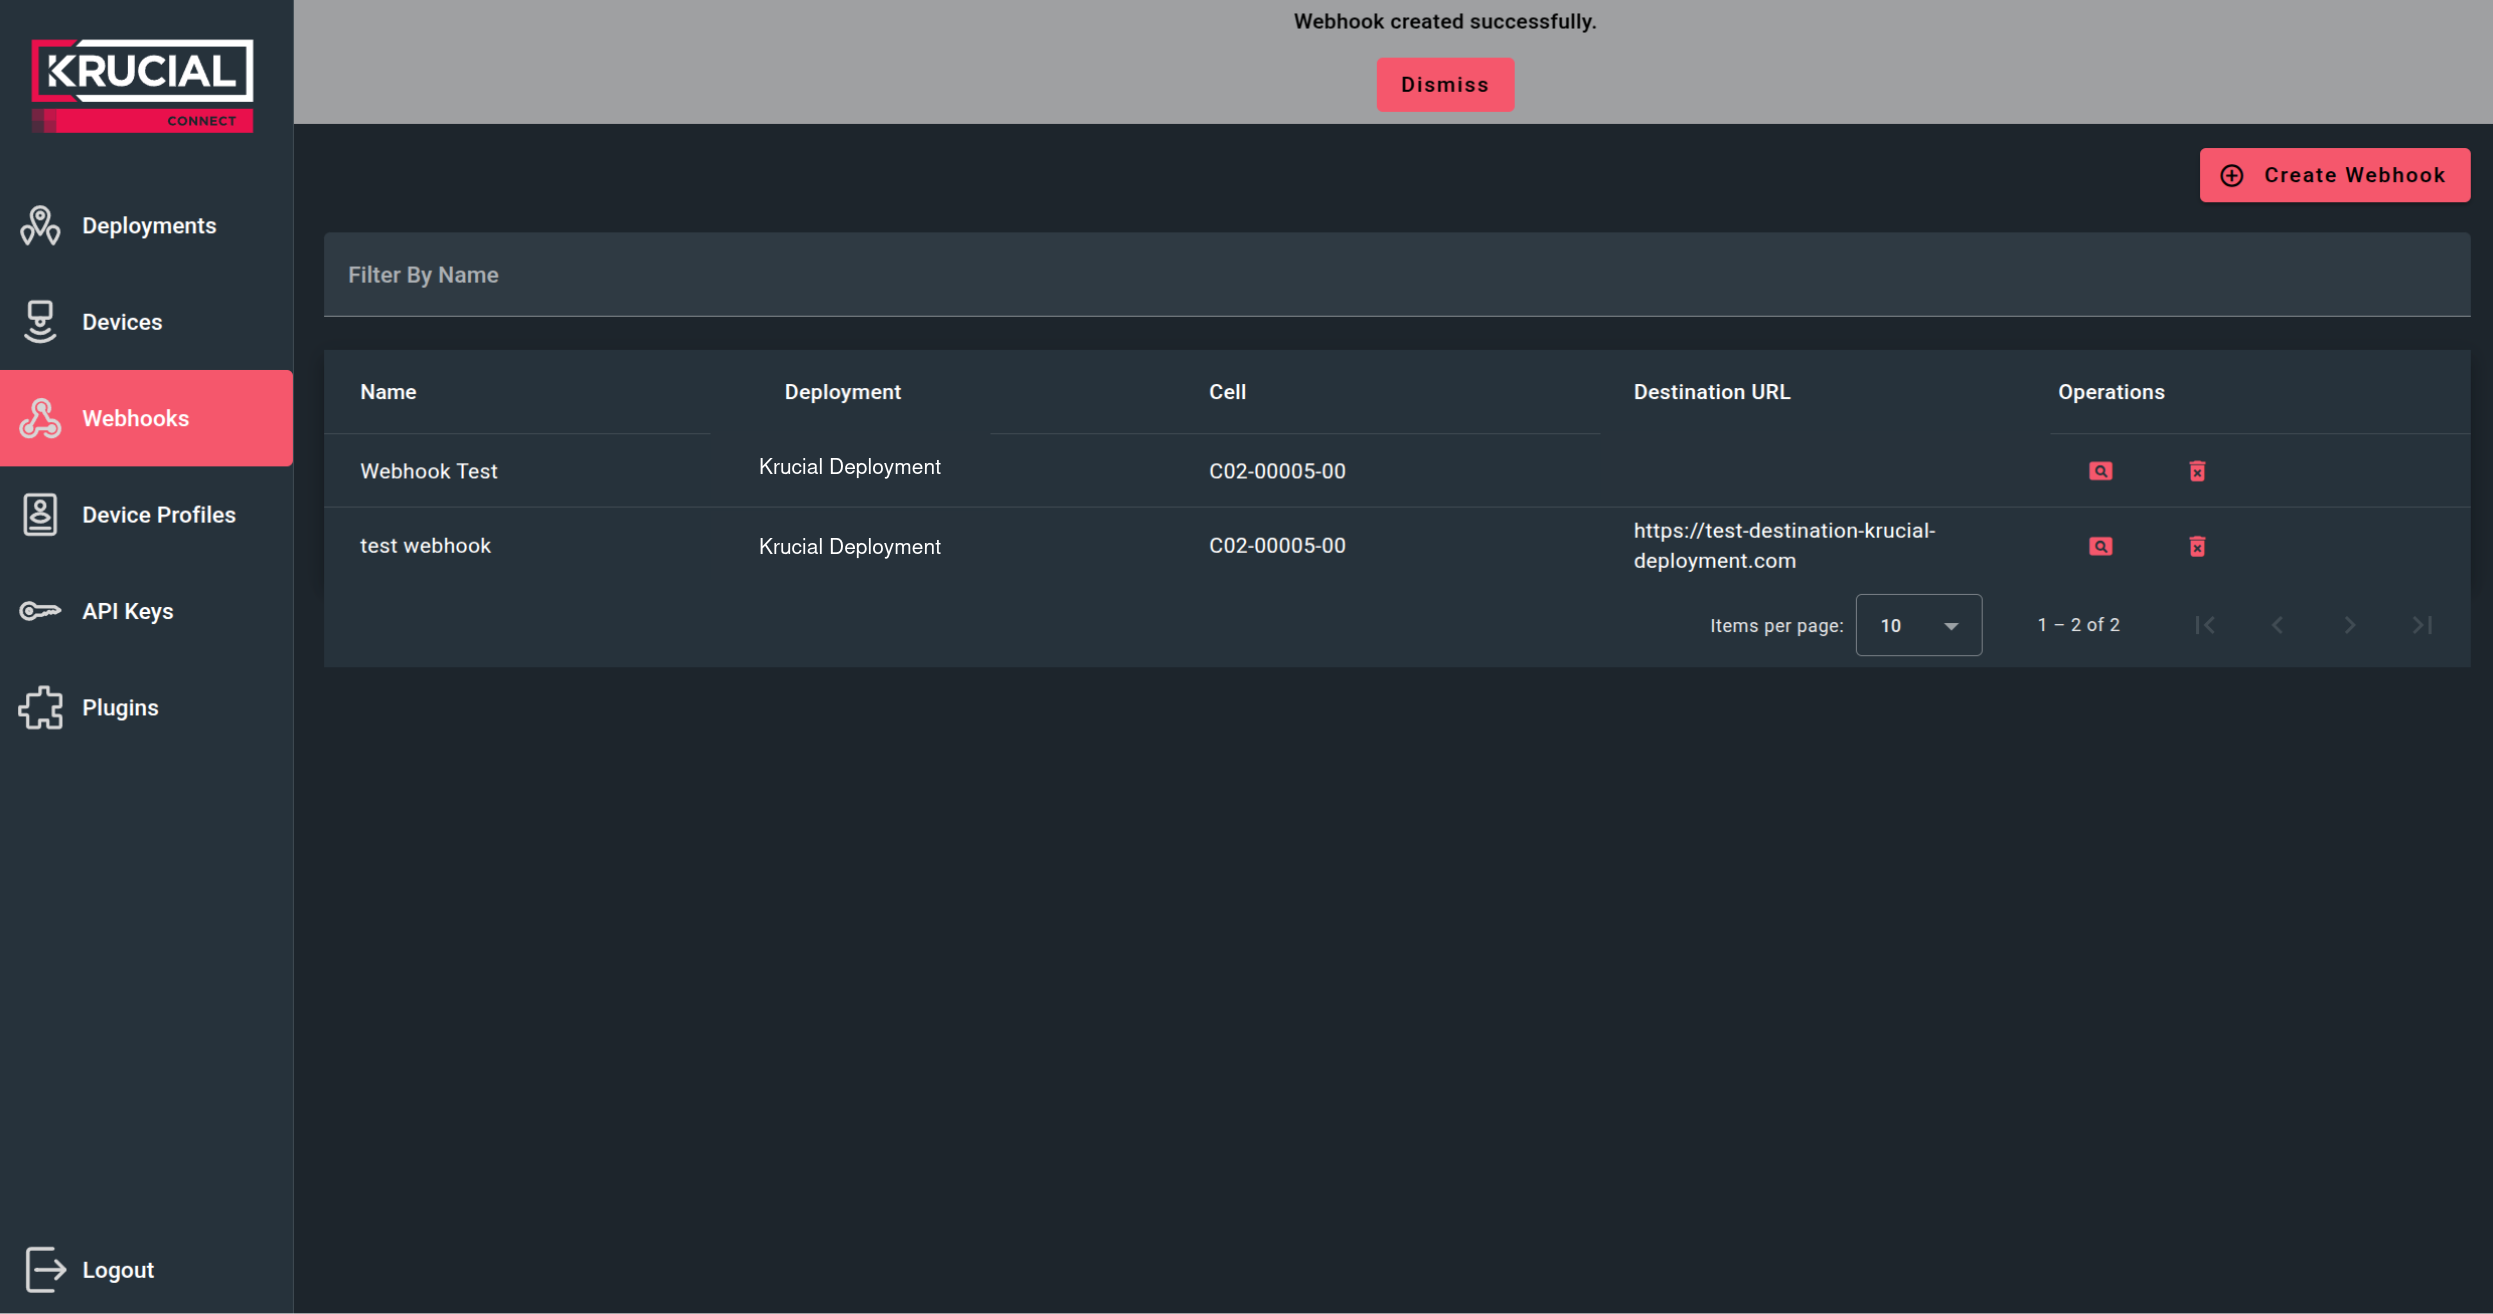Open the Devices section via its icon

(40, 321)
